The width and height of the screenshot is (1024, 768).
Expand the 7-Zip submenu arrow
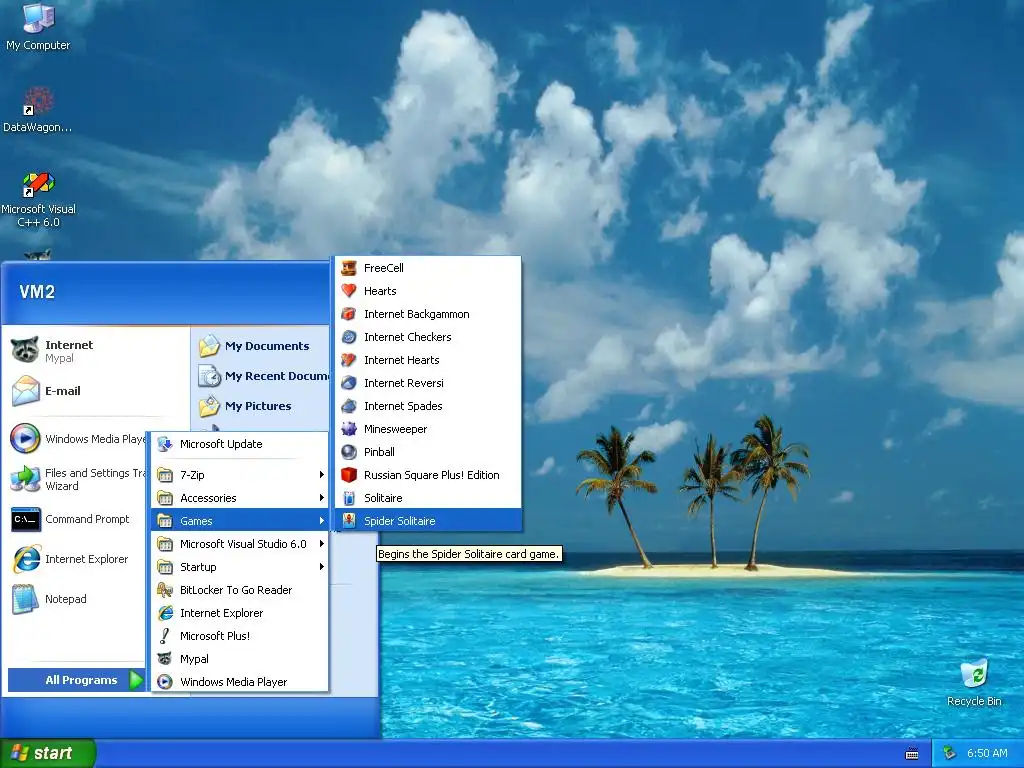(321, 475)
